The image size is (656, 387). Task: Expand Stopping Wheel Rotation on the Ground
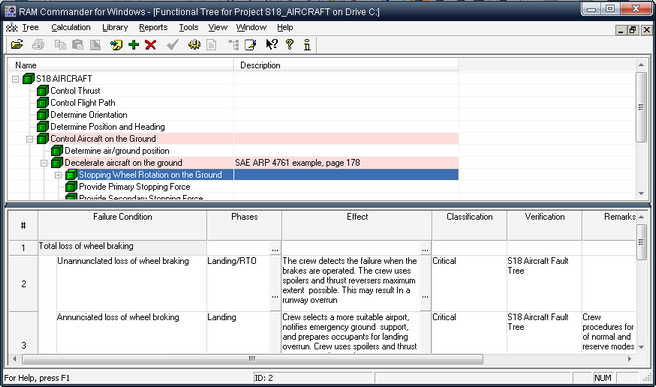coord(58,175)
